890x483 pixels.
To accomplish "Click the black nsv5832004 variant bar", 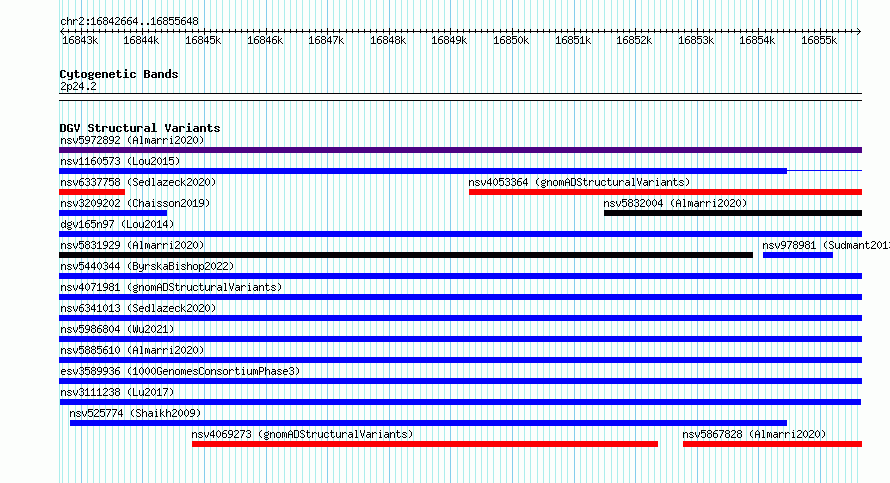I will tap(733, 213).
